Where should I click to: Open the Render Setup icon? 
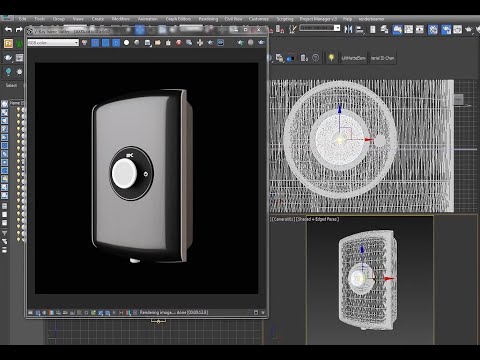coord(446,30)
